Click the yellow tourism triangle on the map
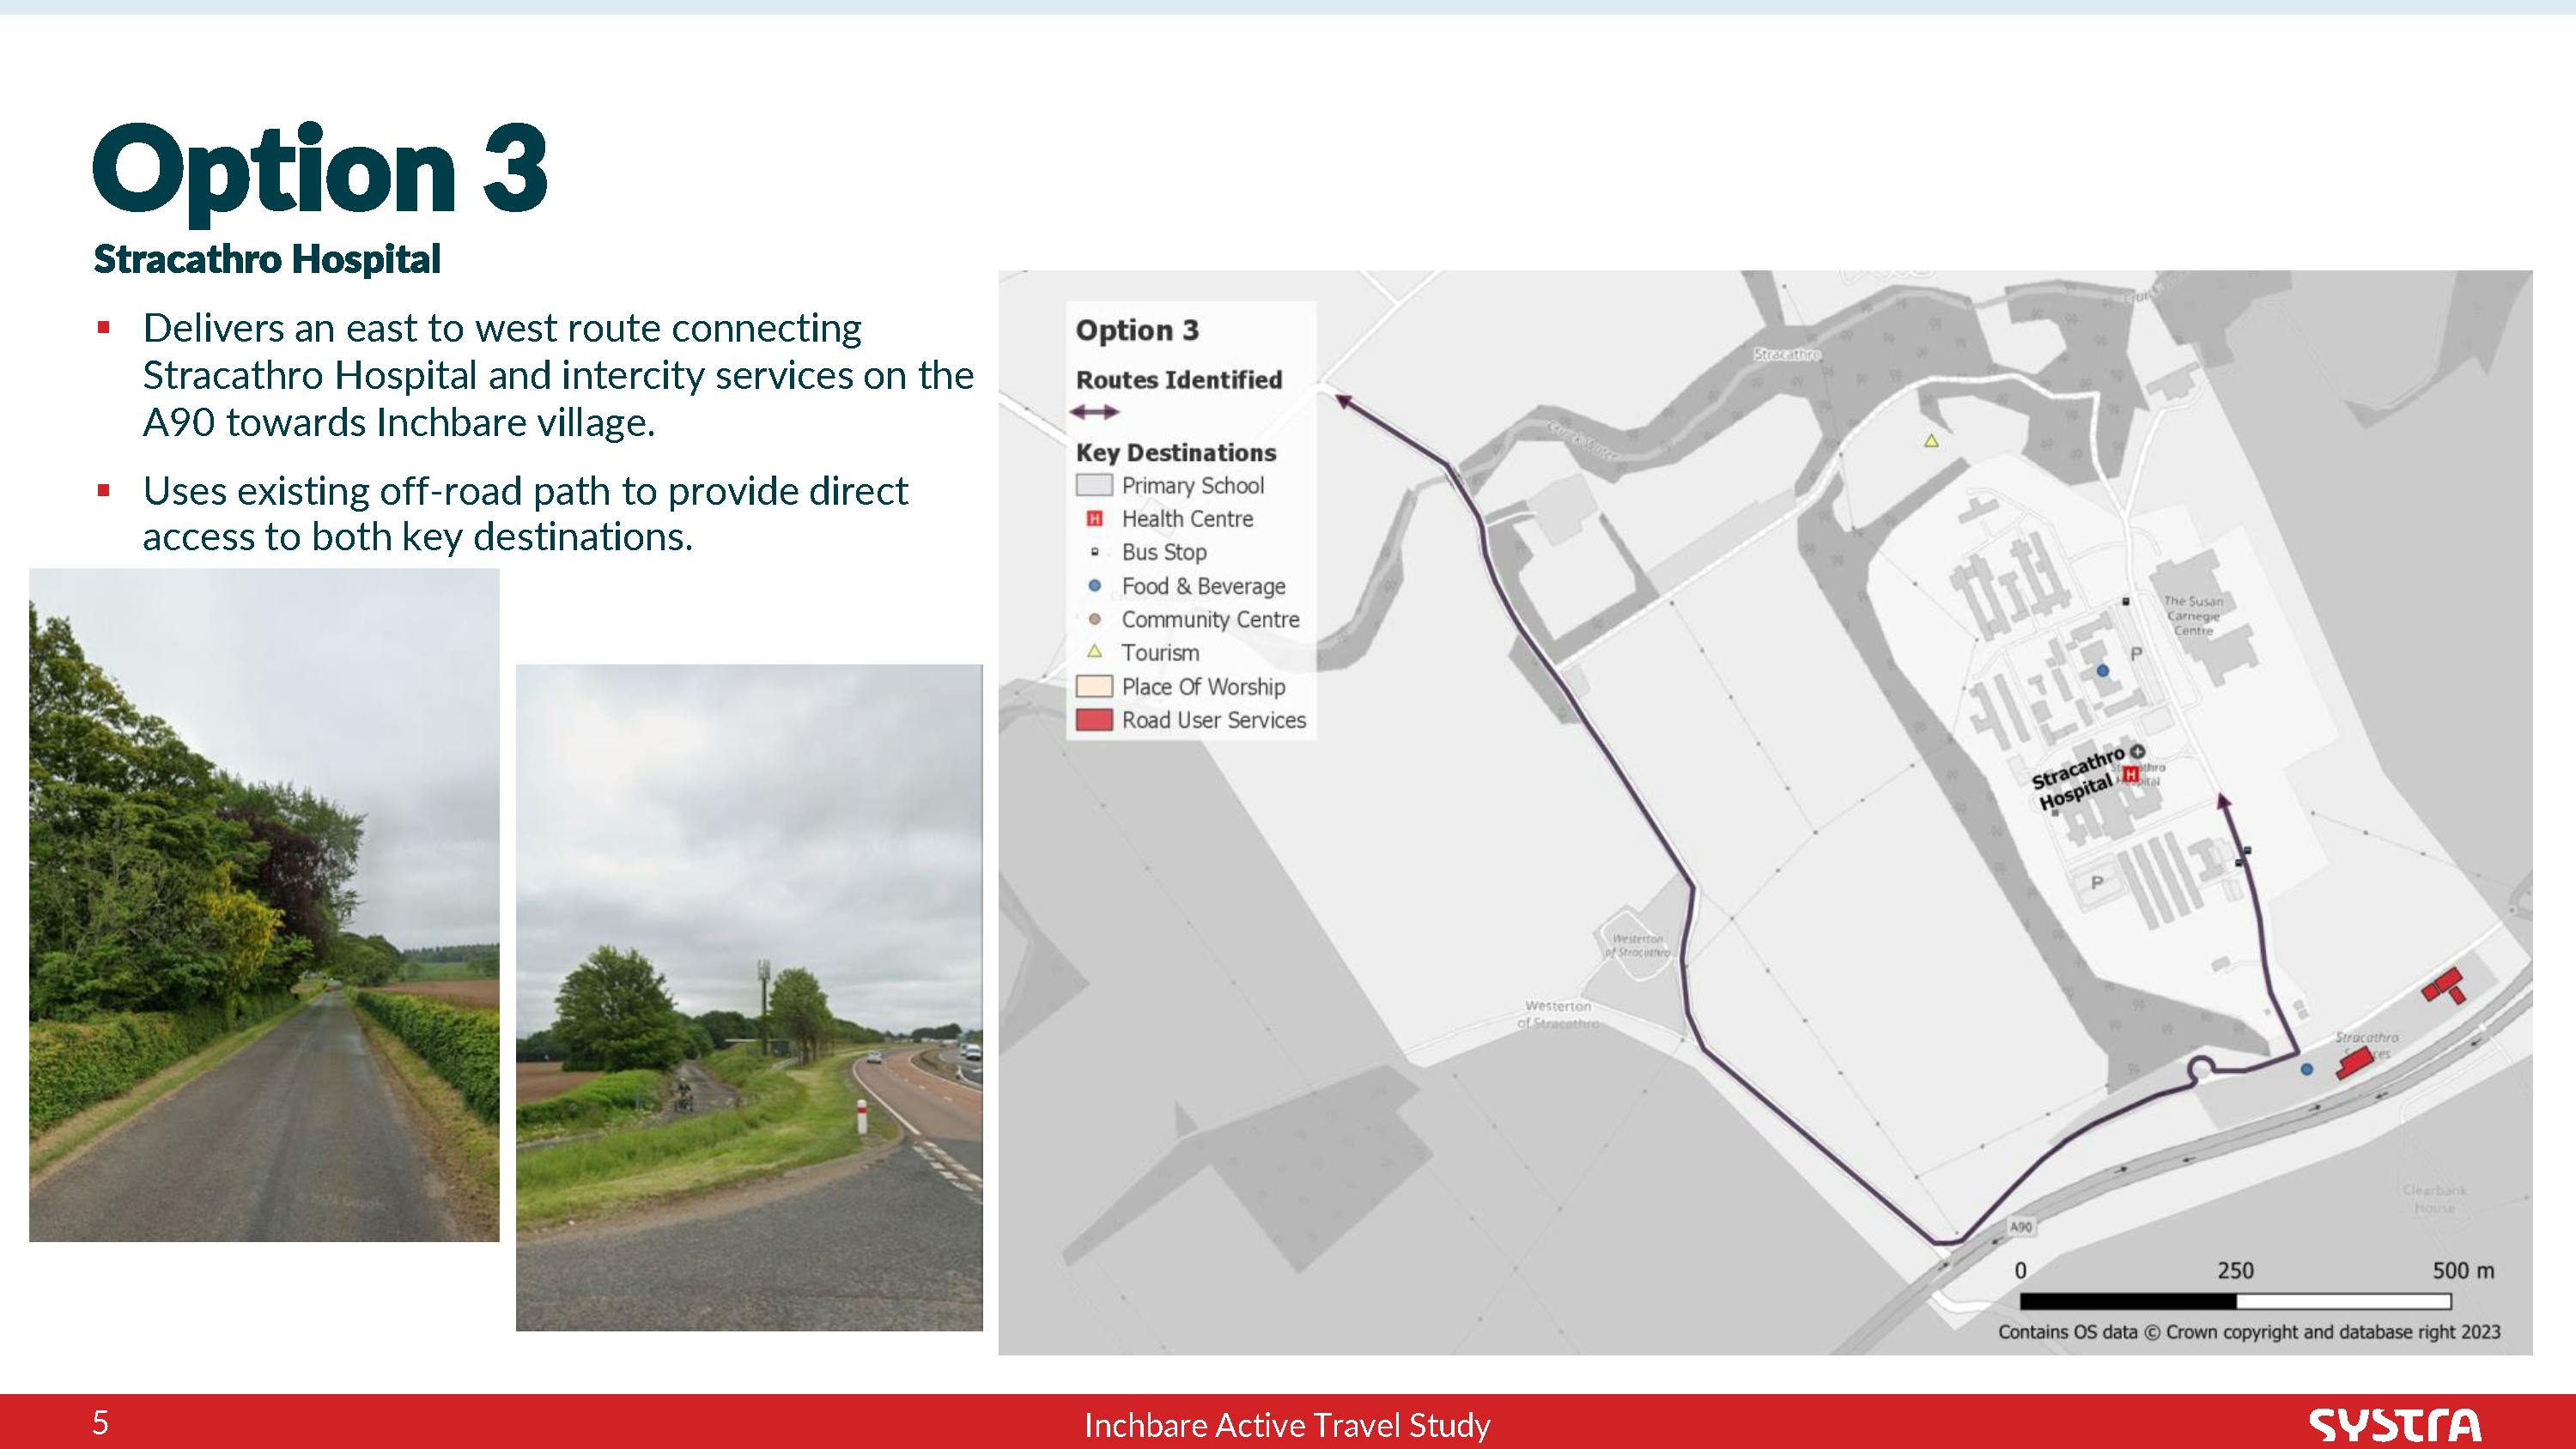Screen dimensions: 2576x1449 (x=1931, y=440)
